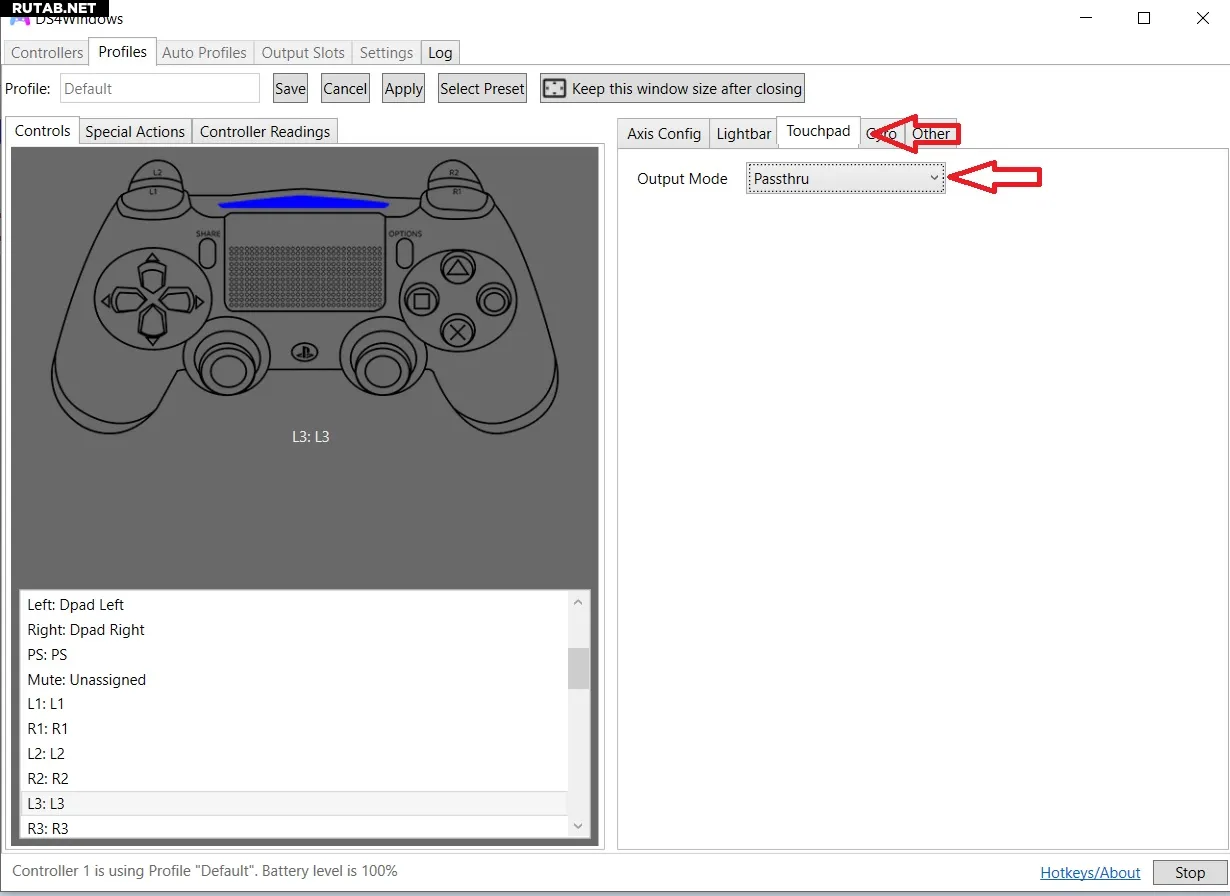Viewport: 1230px width, 896px height.
Task: Select the 'Right: Dpad Right' list row
Action: pyautogui.click(x=293, y=630)
